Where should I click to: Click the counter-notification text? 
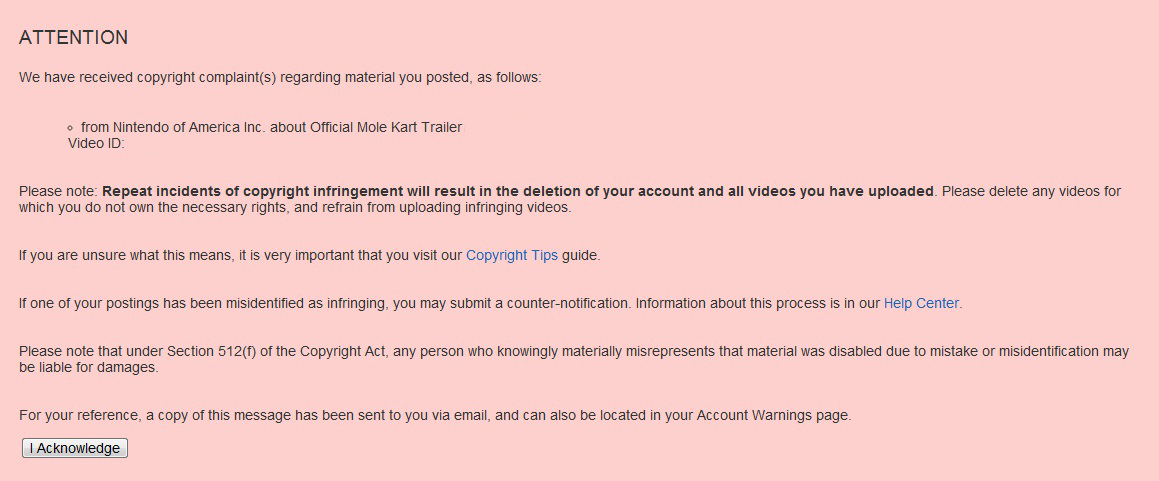pos(567,304)
